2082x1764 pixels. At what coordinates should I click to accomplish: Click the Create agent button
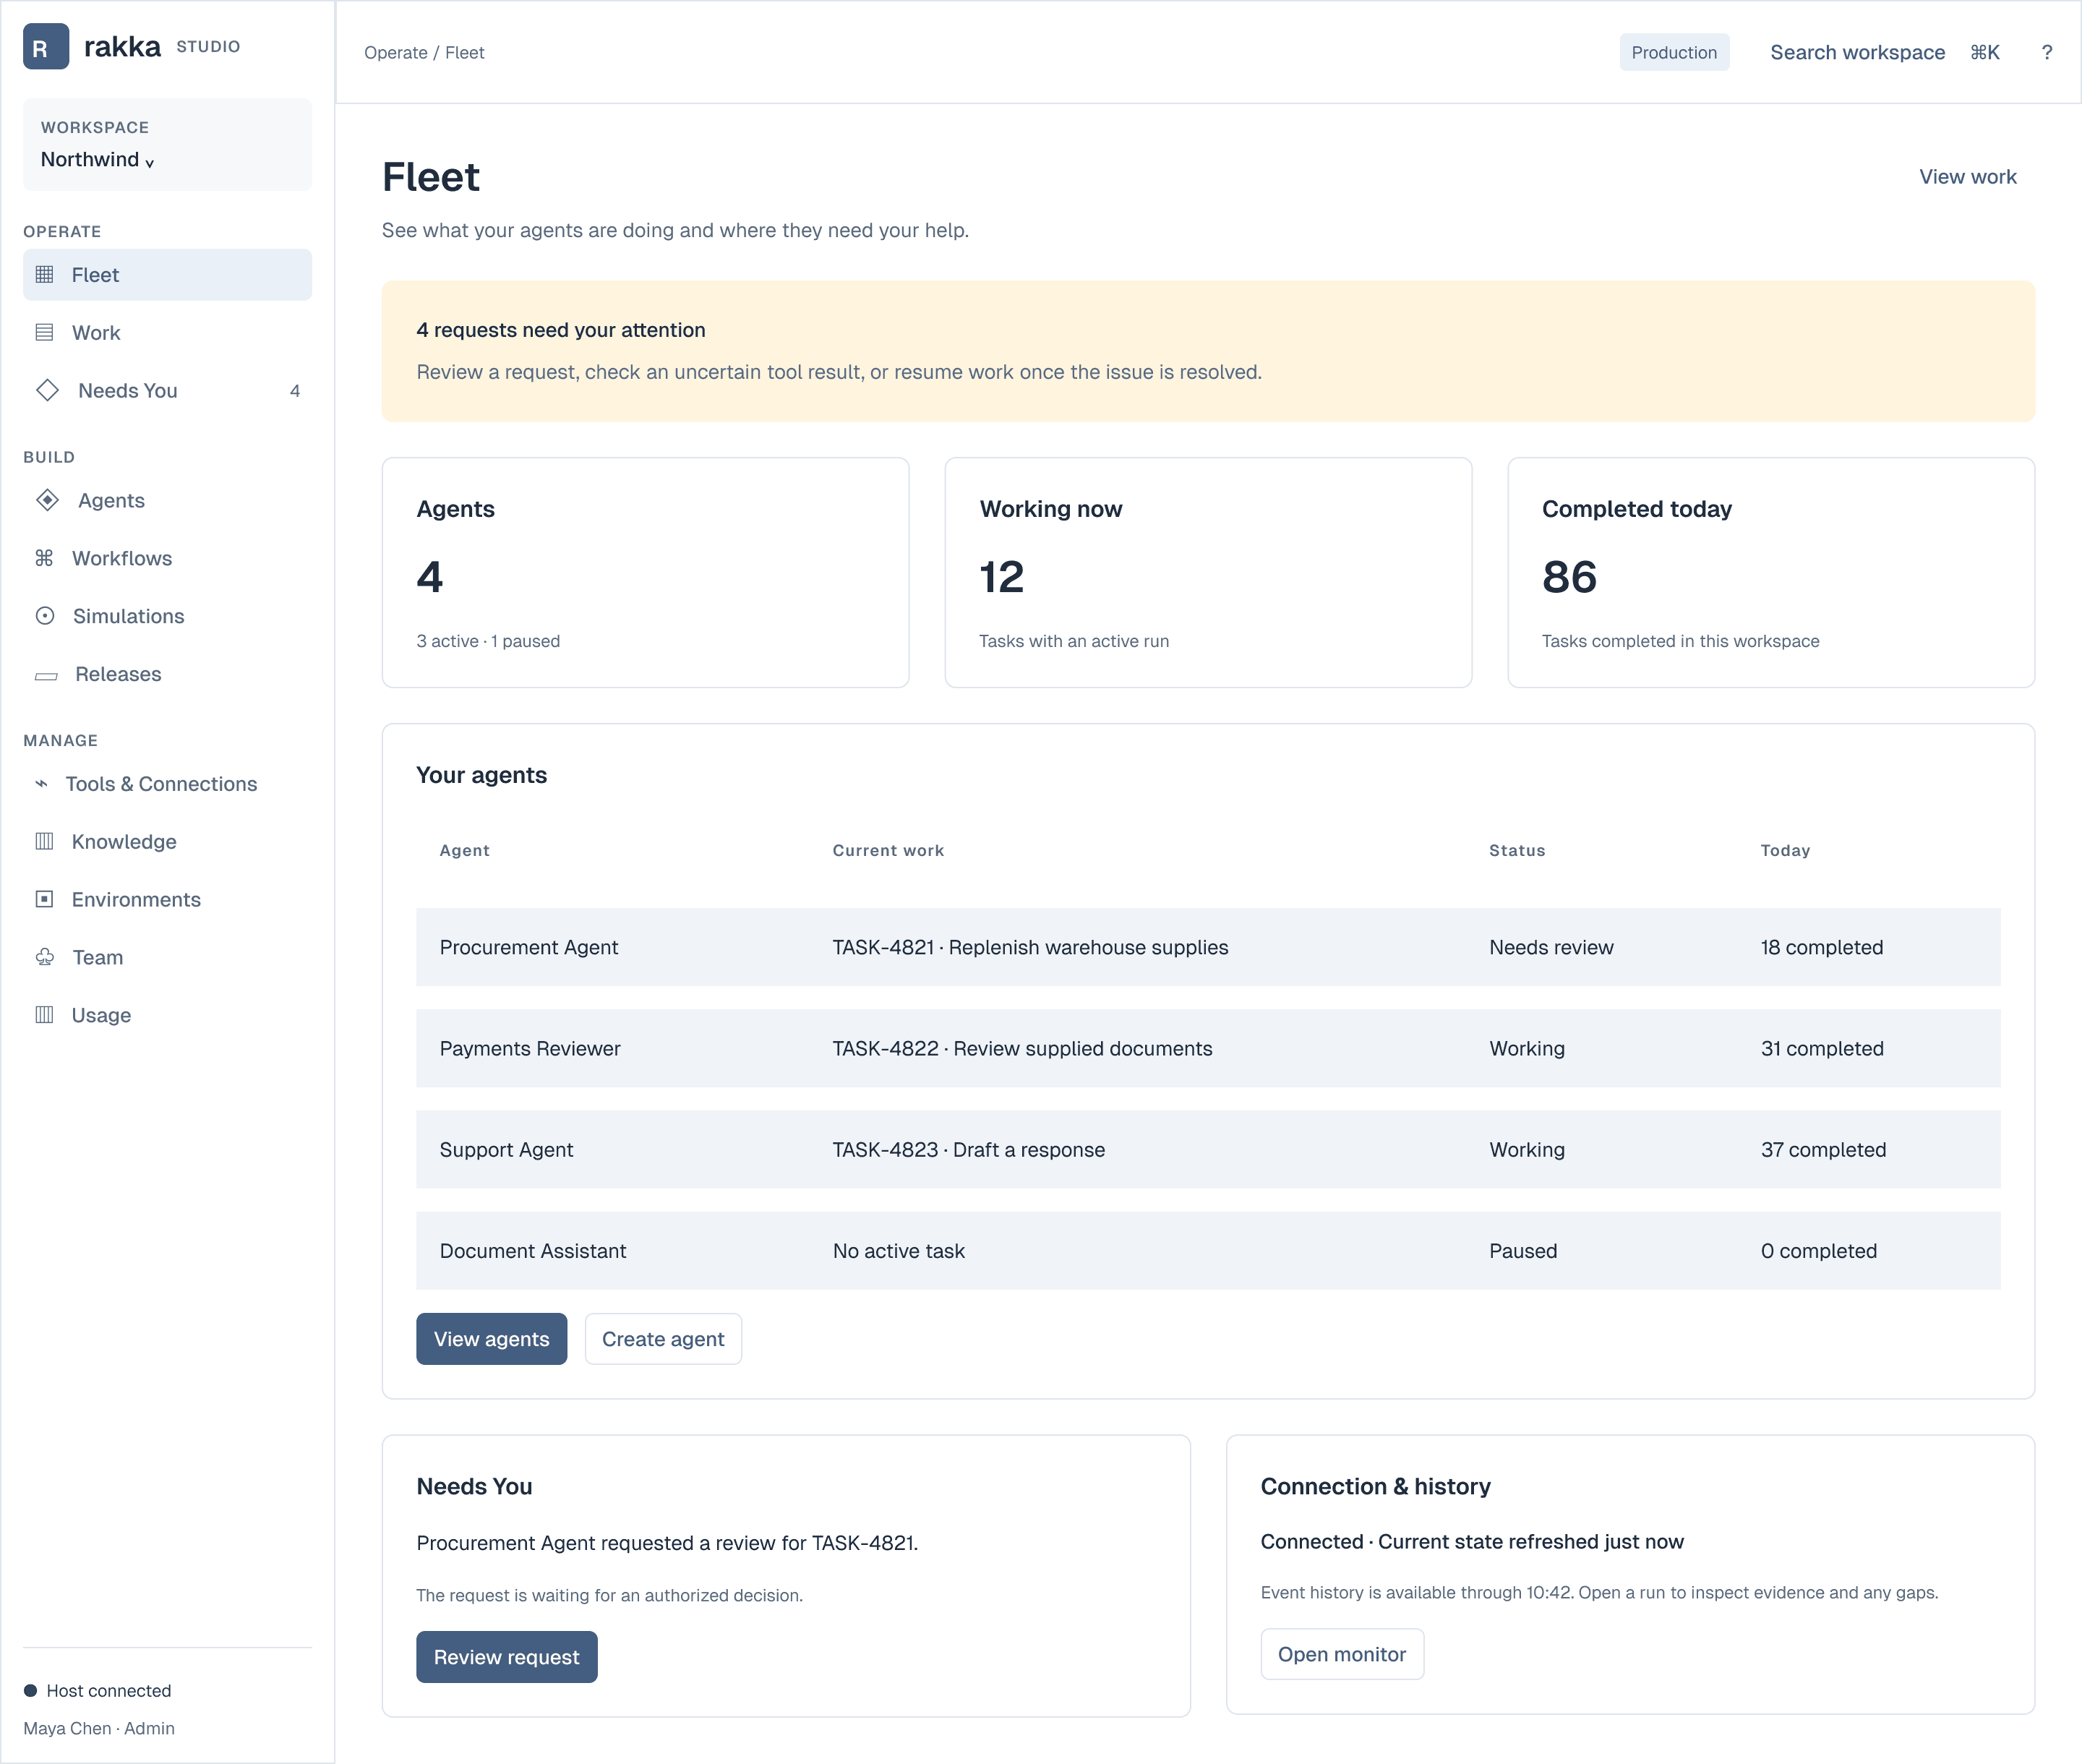tap(663, 1340)
